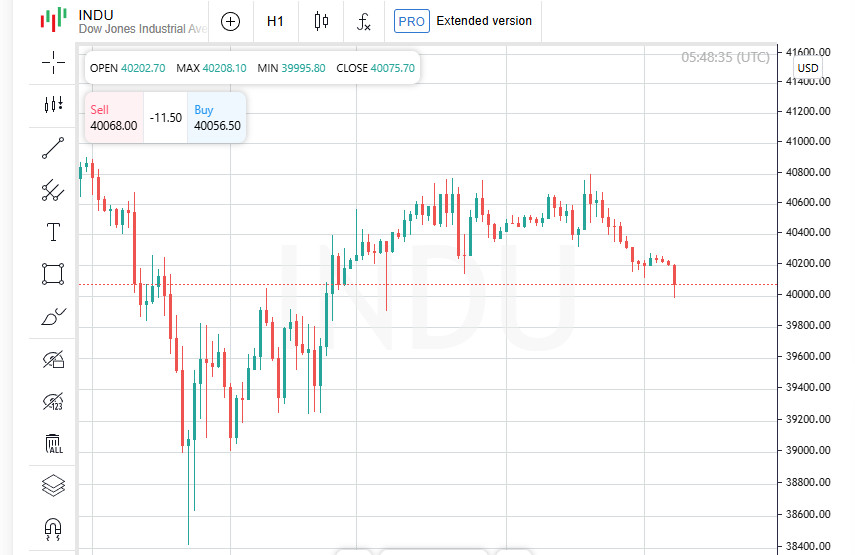Image resolution: width=855 pixels, height=555 pixels.
Task: Select the trend line drawing tool
Action: (53, 148)
